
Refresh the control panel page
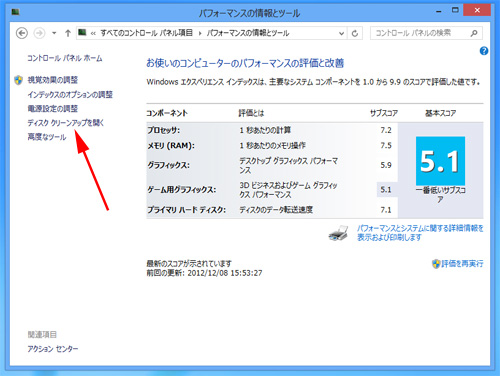(x=355, y=33)
